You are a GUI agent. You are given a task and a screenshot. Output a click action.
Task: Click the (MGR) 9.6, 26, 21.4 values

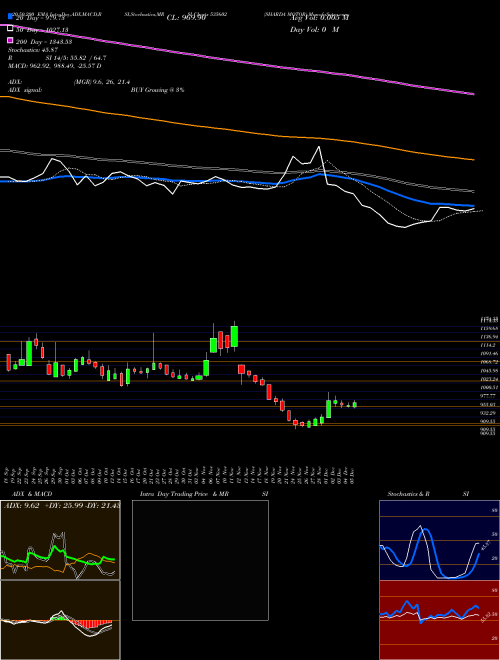(102, 82)
